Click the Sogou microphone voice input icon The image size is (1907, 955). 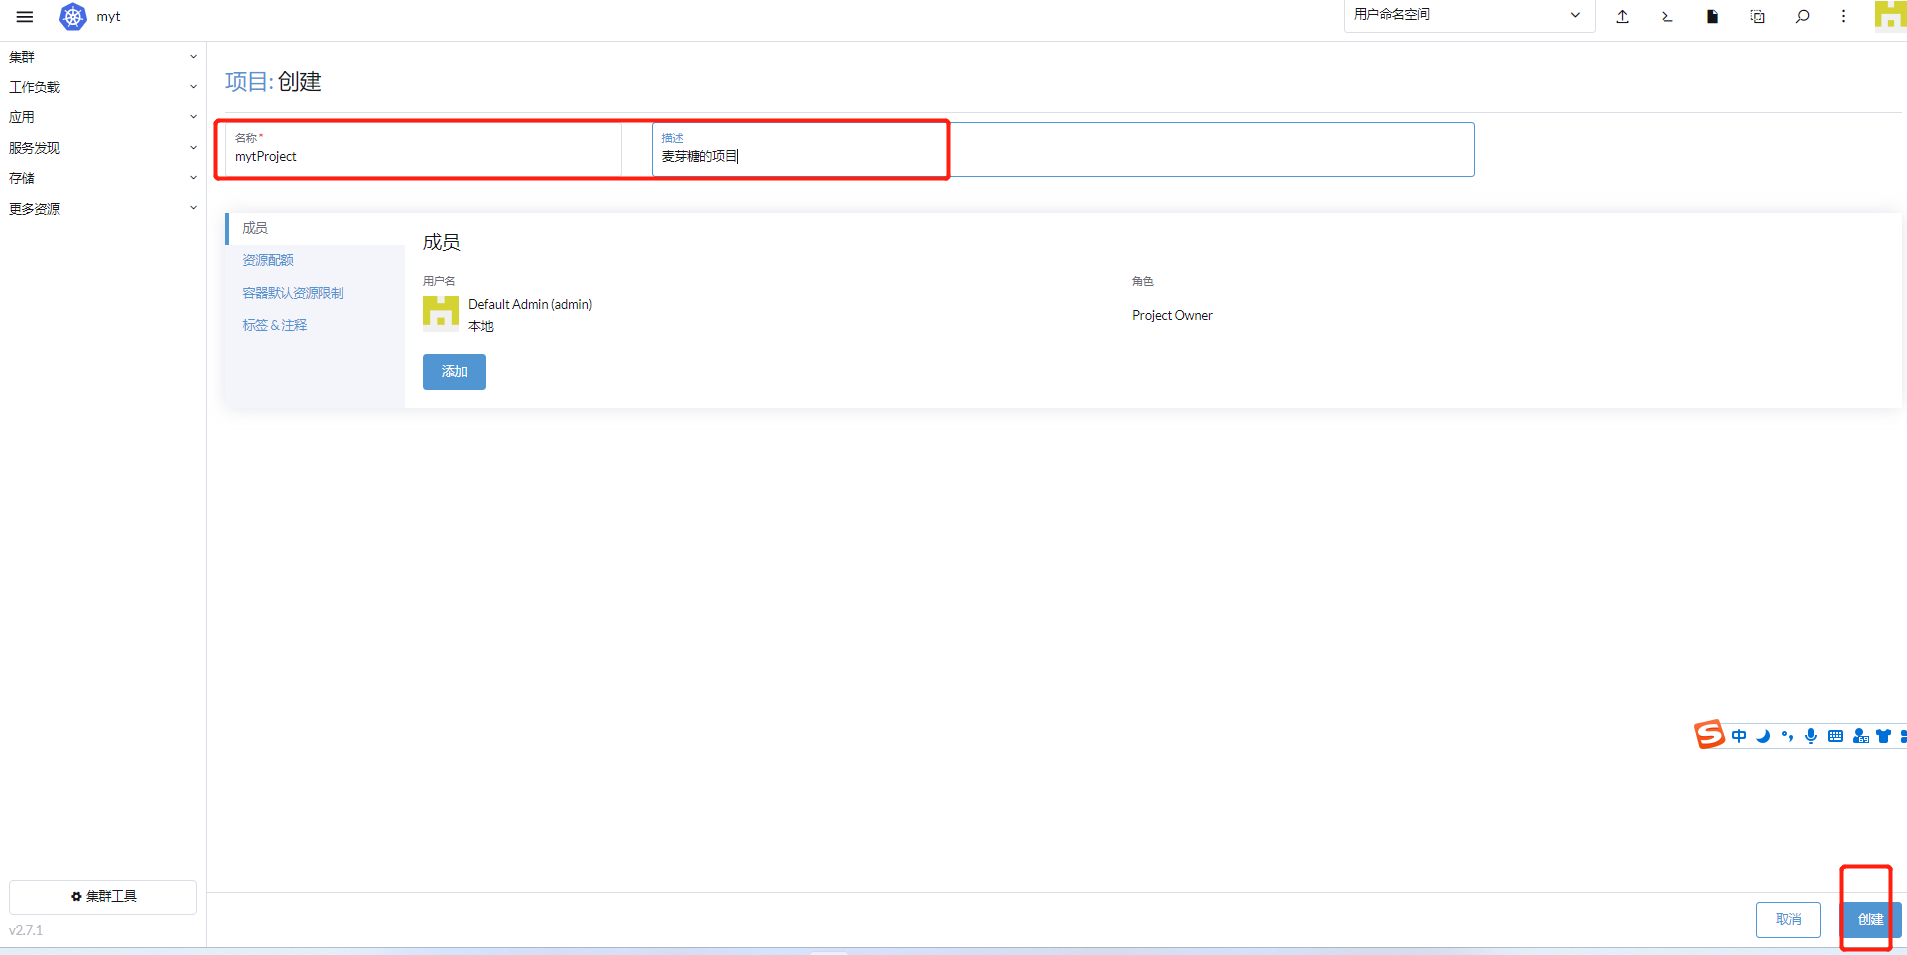[1811, 736]
